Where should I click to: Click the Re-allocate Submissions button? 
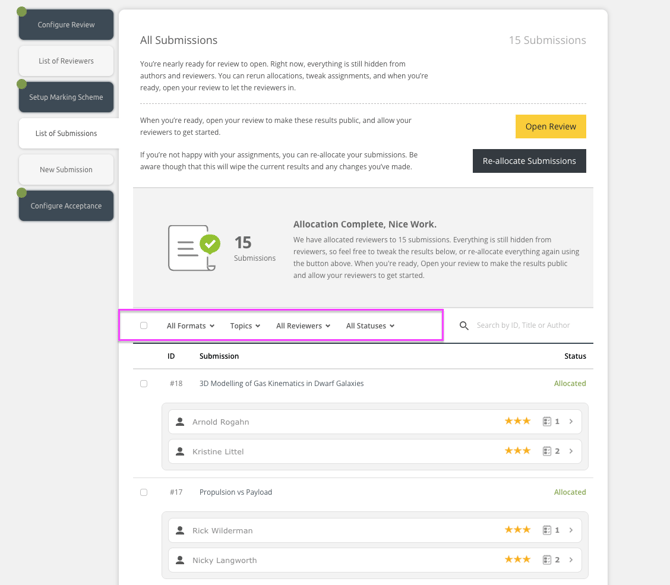click(529, 161)
